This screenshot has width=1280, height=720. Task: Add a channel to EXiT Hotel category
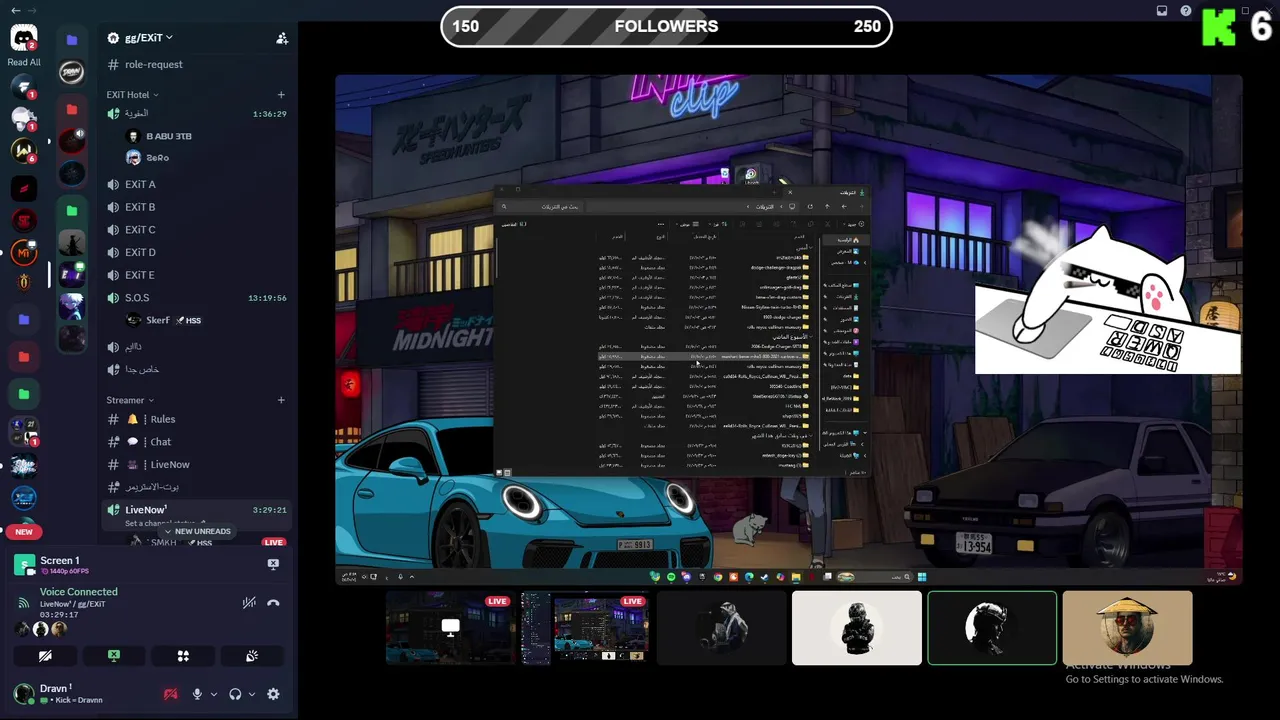(281, 95)
